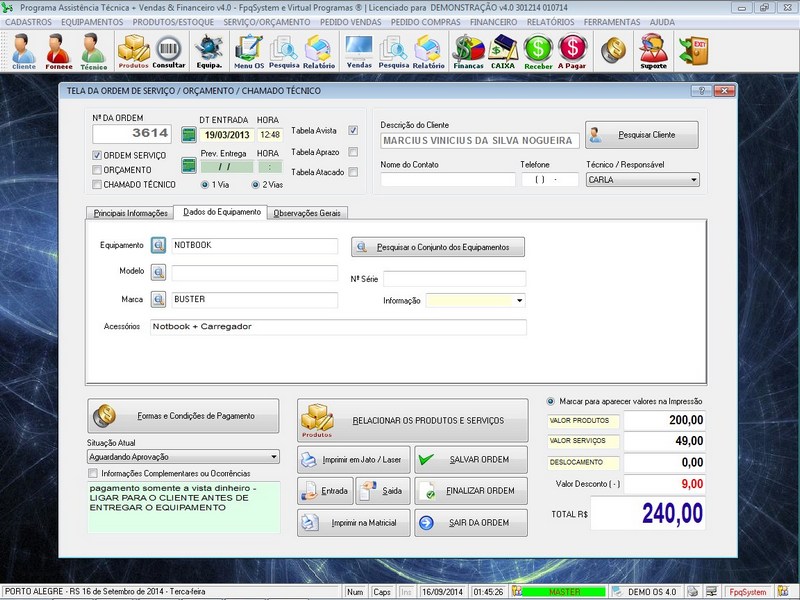
Task: Click RELACIONAR OS PRODUTOS E SERVIÇOS
Action: click(x=413, y=420)
